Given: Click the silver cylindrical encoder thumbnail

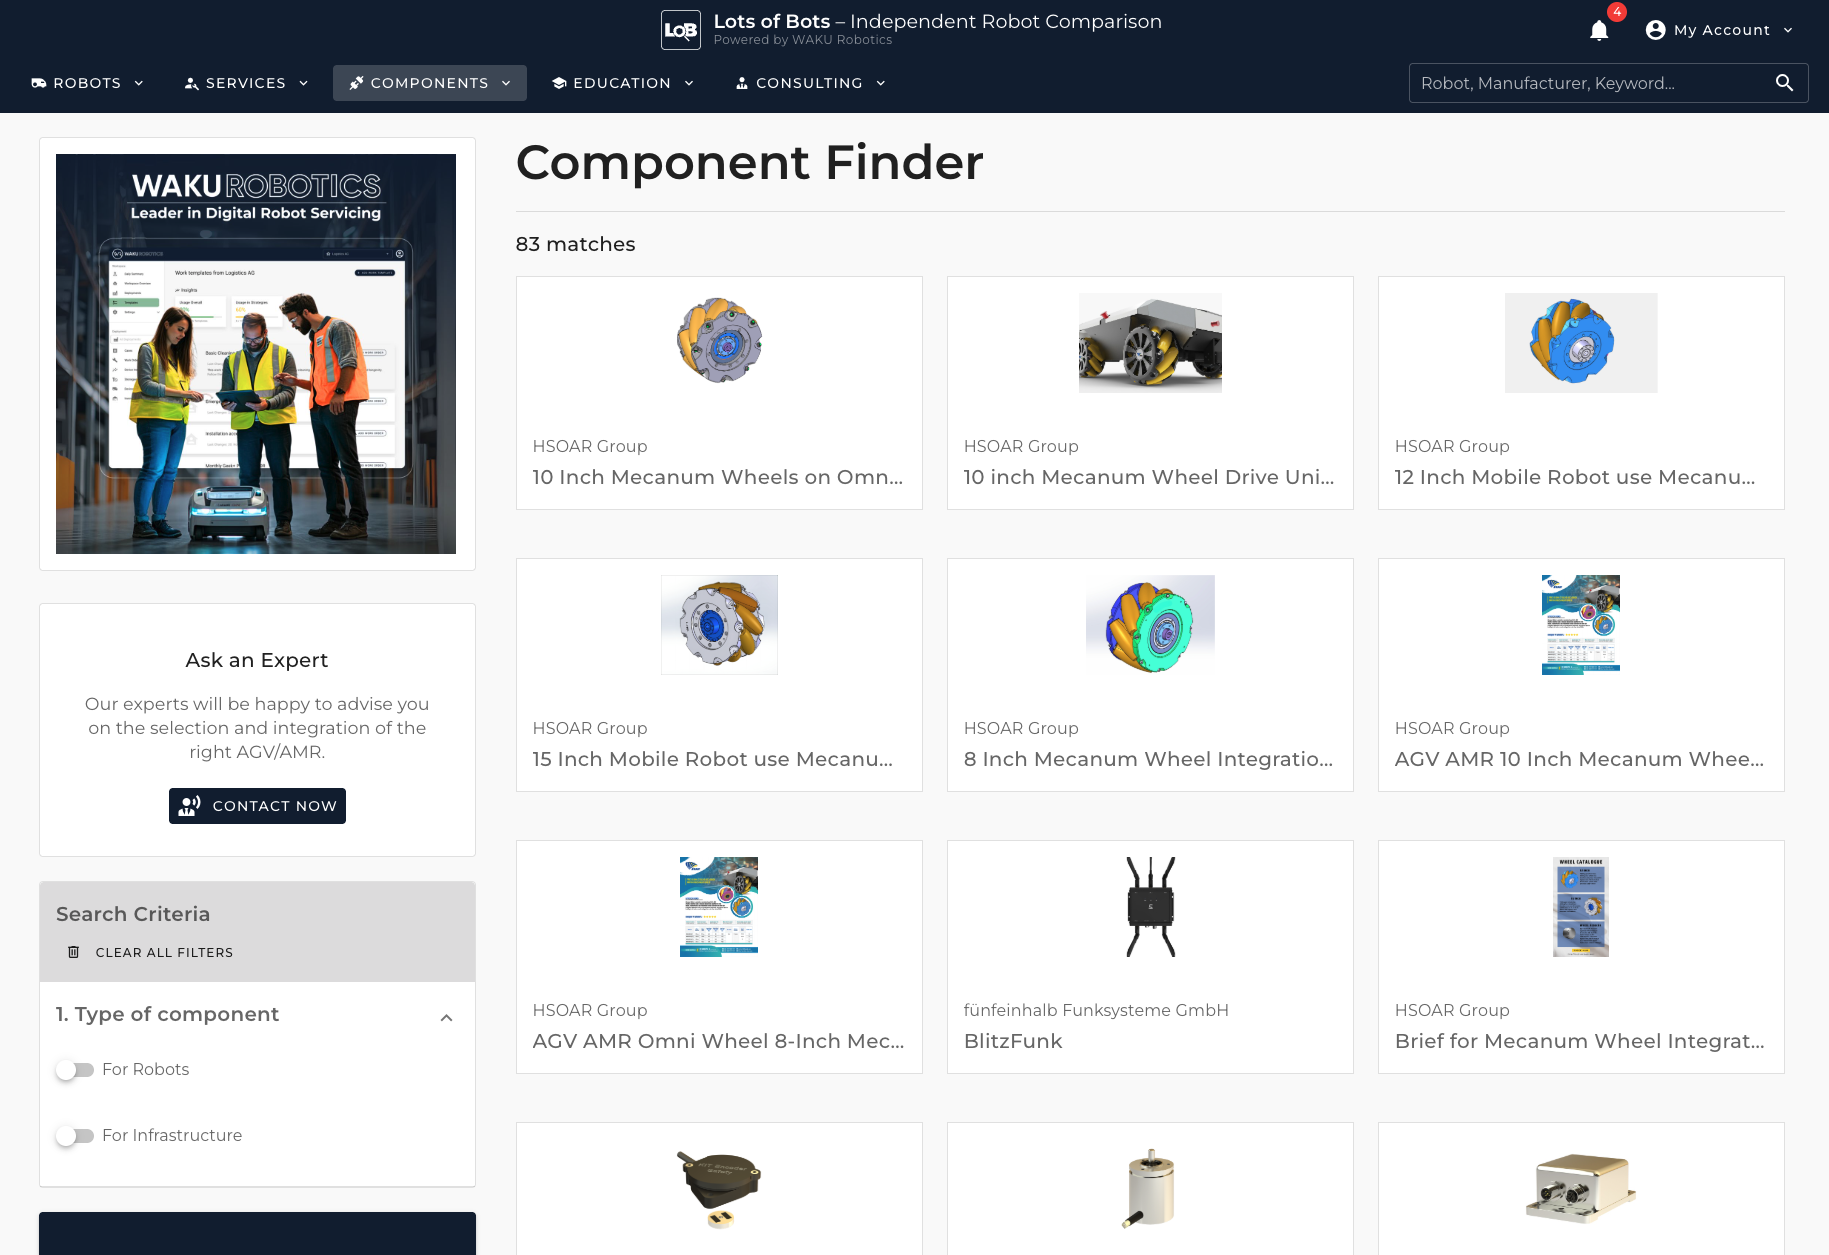Looking at the screenshot, I should coord(1150,1189).
